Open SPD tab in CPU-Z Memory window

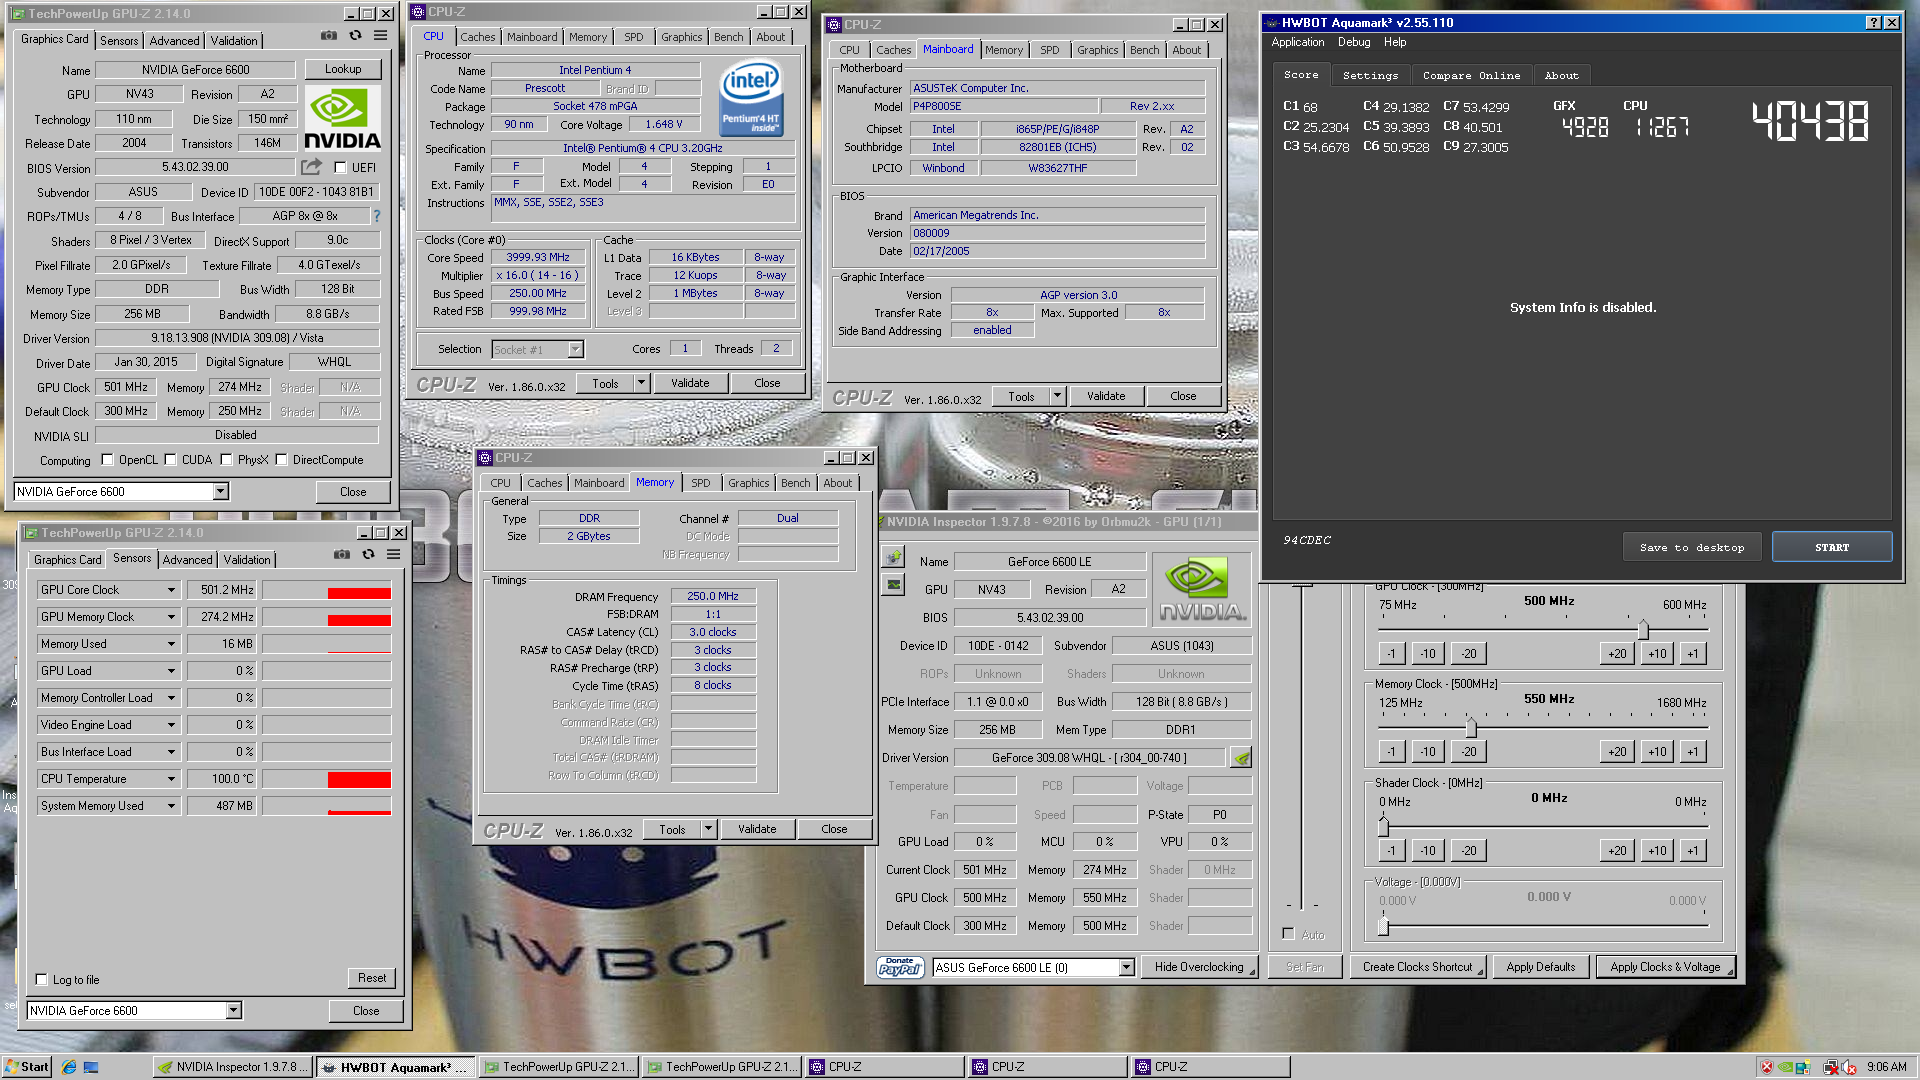700,483
